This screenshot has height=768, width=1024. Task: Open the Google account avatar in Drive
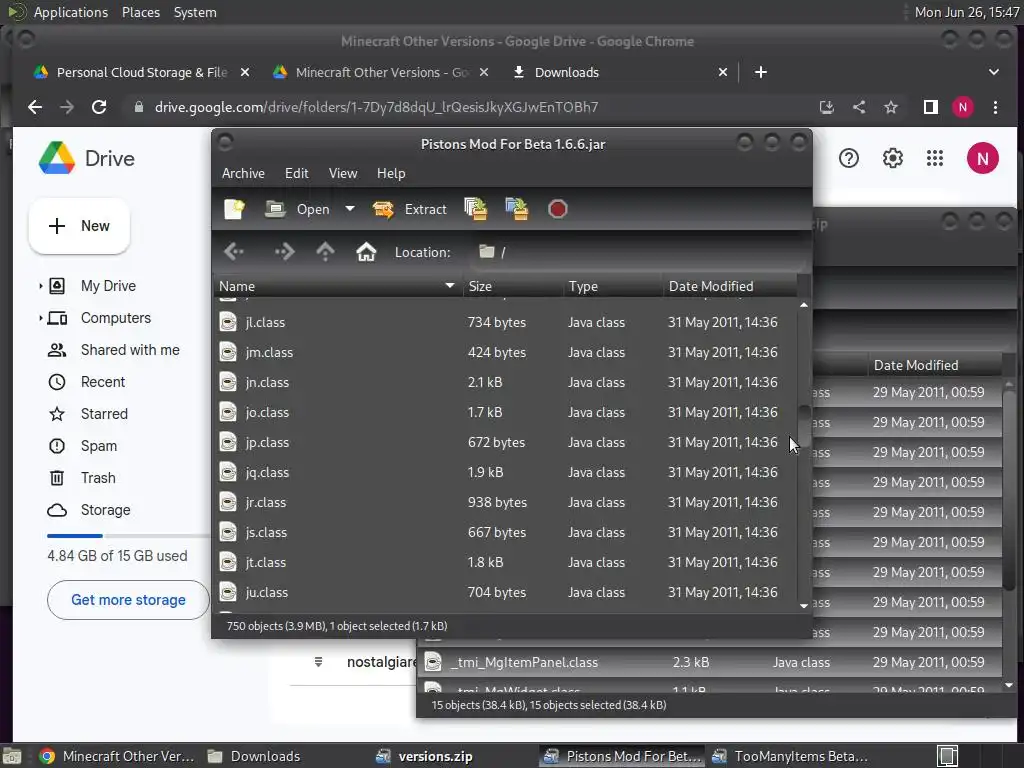click(983, 158)
